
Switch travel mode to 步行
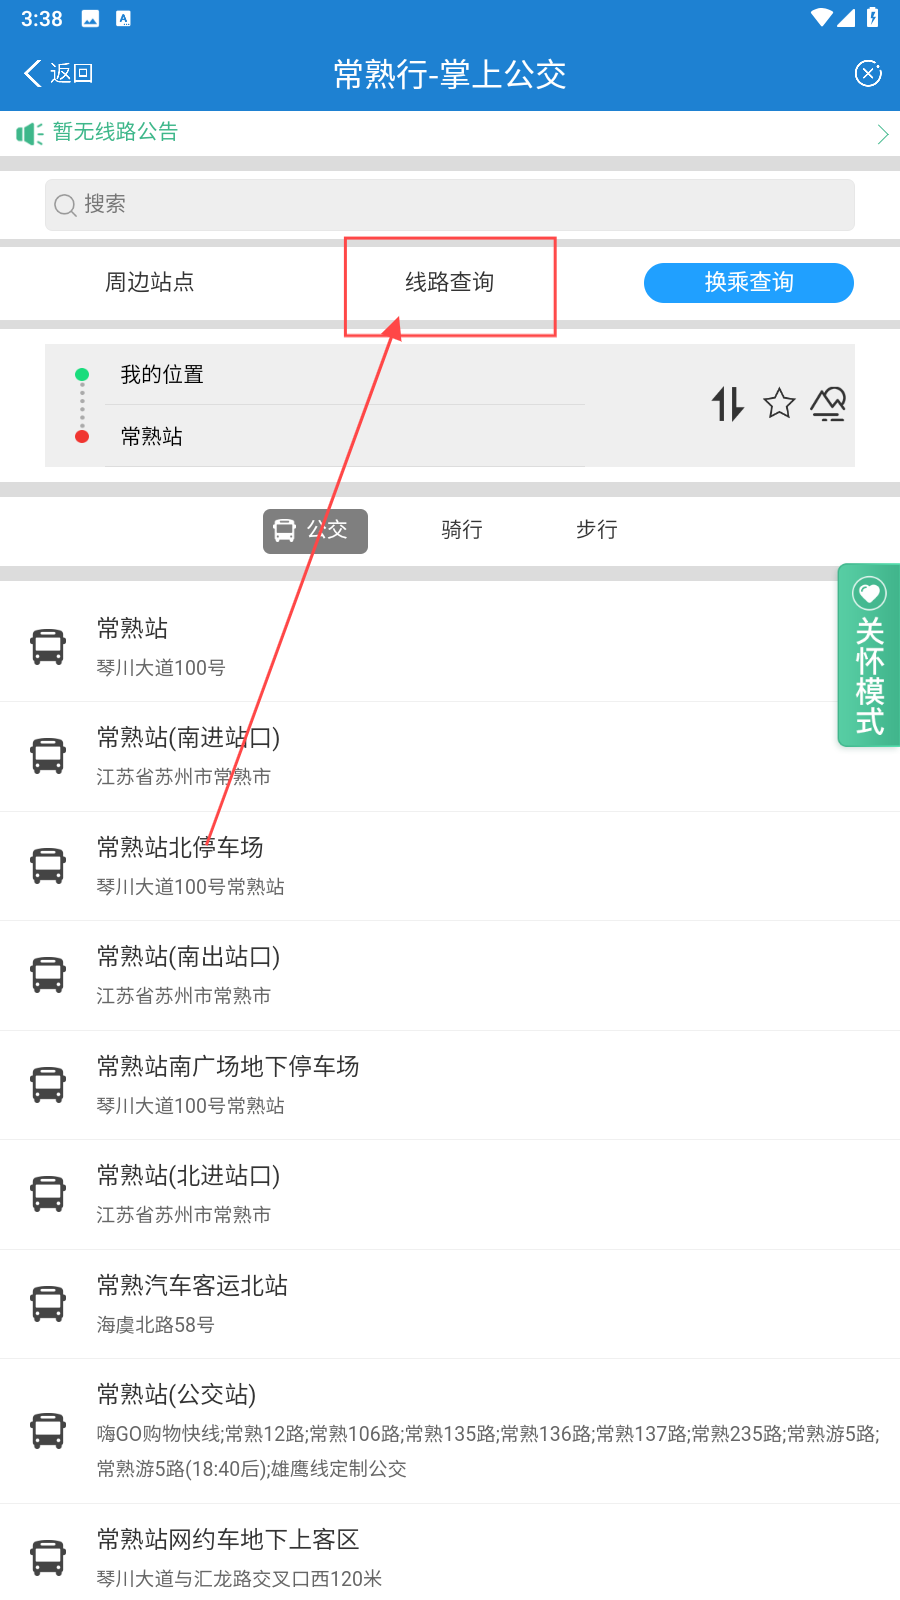[x=597, y=530]
